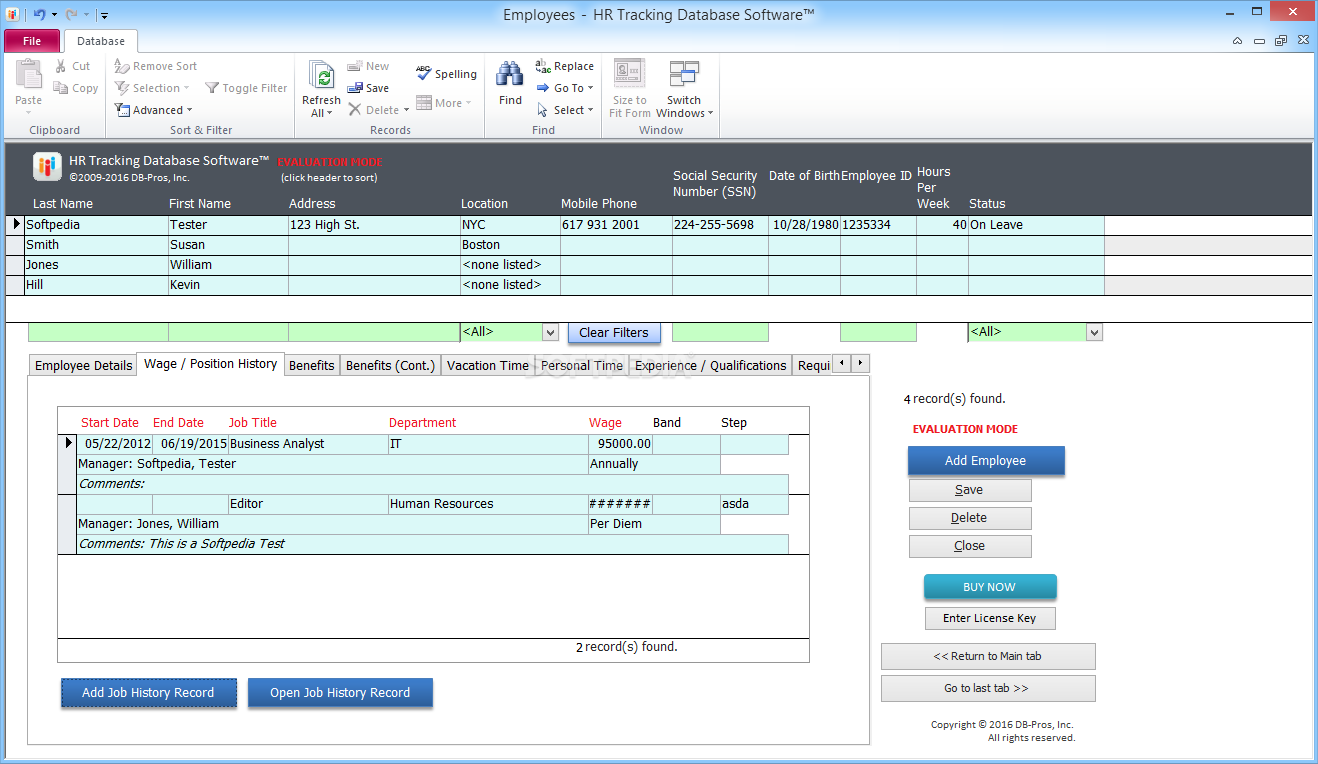
Task: Click the Enter License Key button
Action: click(x=990, y=618)
